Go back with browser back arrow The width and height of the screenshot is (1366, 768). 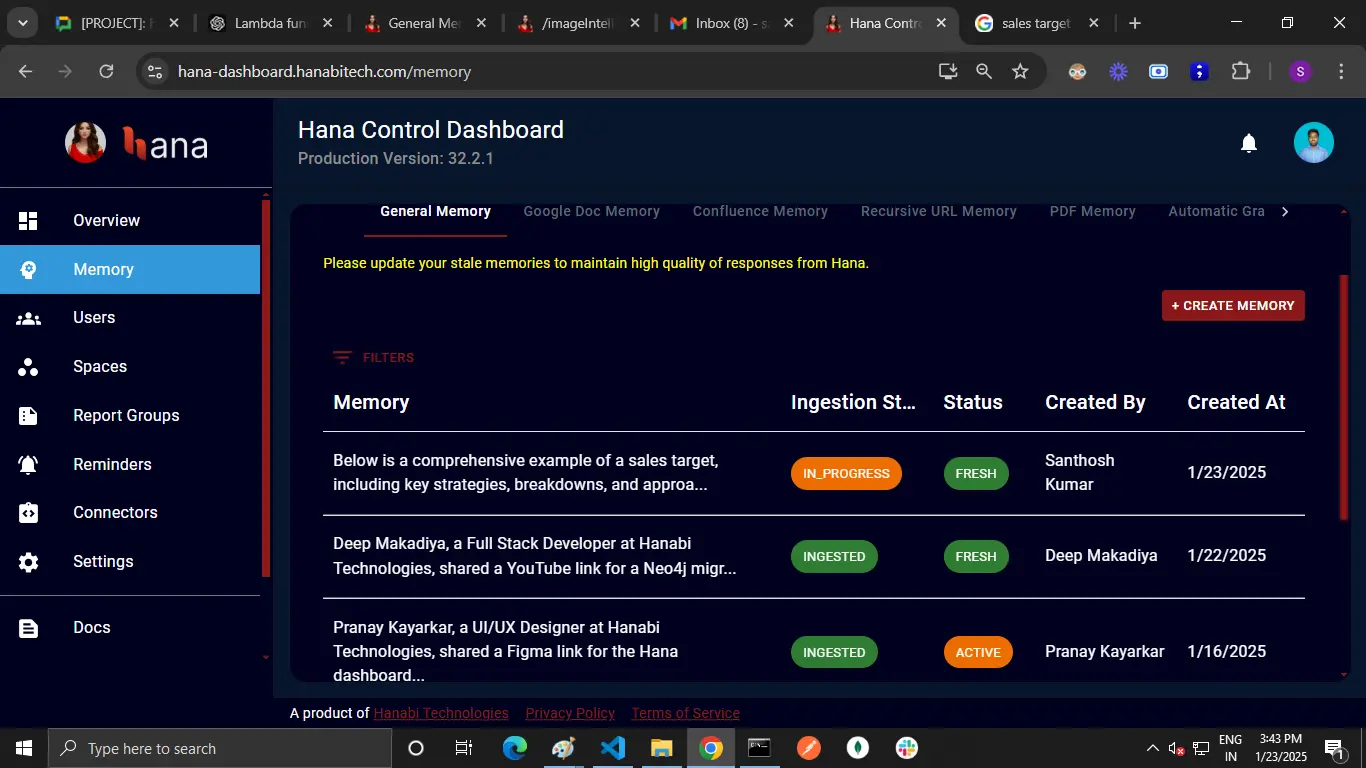click(26, 71)
